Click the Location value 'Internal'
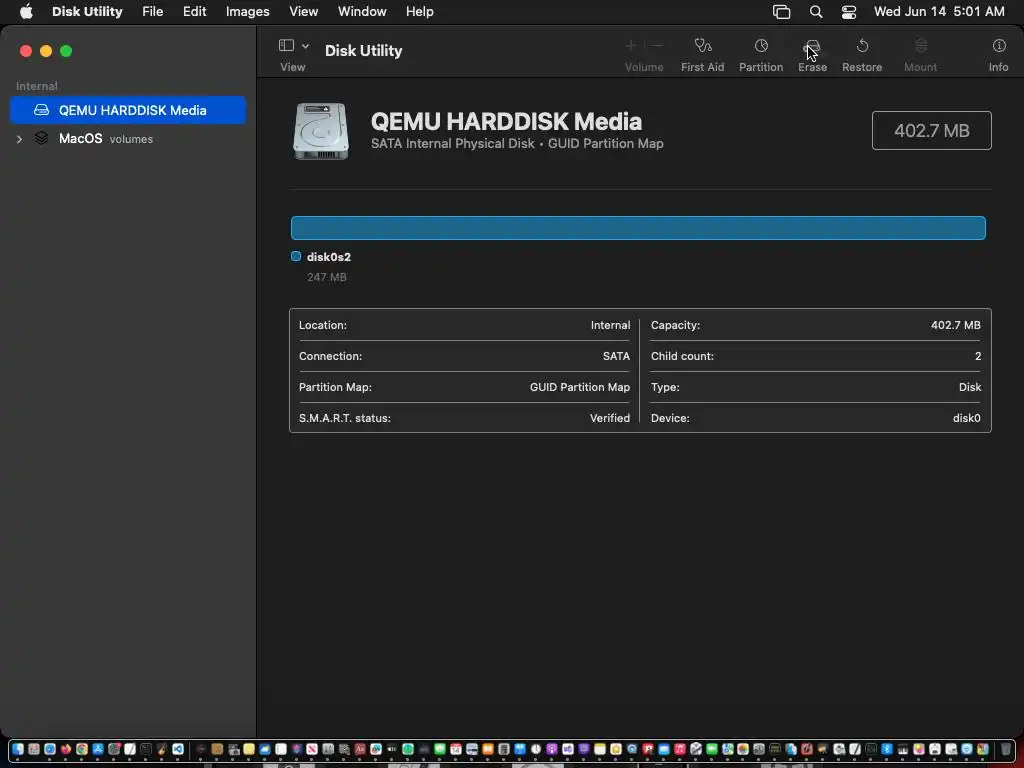Image resolution: width=1024 pixels, height=768 pixels. 610,325
